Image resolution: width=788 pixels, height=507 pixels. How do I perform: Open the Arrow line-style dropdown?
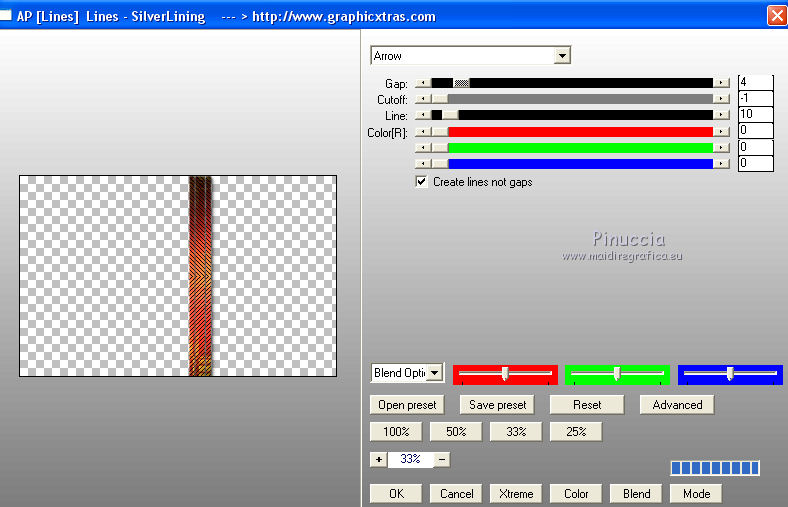(x=562, y=55)
